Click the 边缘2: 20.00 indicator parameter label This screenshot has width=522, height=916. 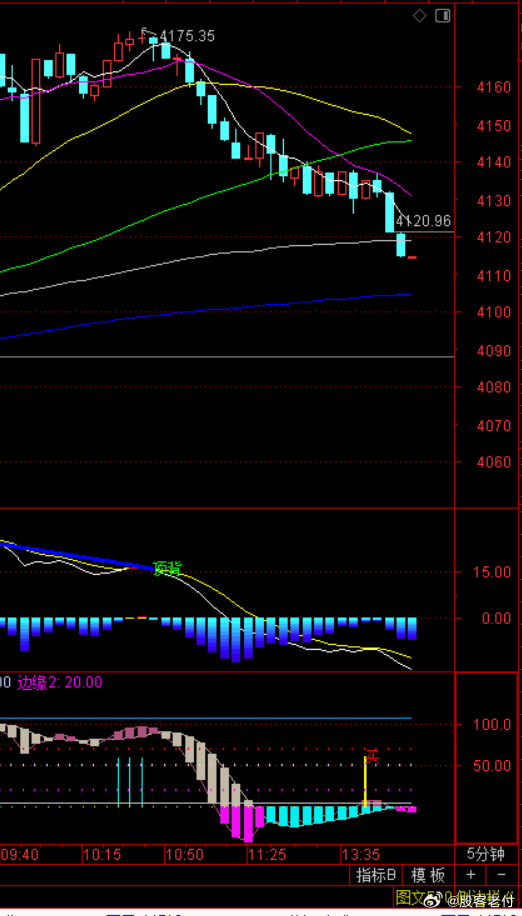(x=60, y=682)
